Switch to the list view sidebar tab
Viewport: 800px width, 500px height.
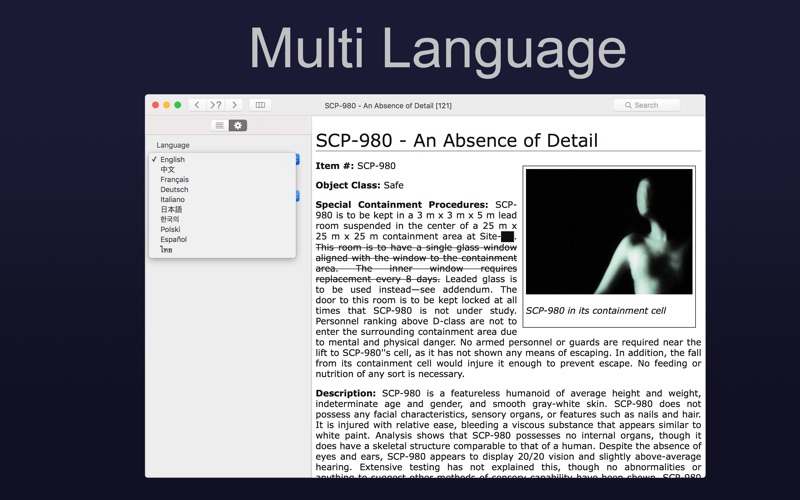coord(220,126)
